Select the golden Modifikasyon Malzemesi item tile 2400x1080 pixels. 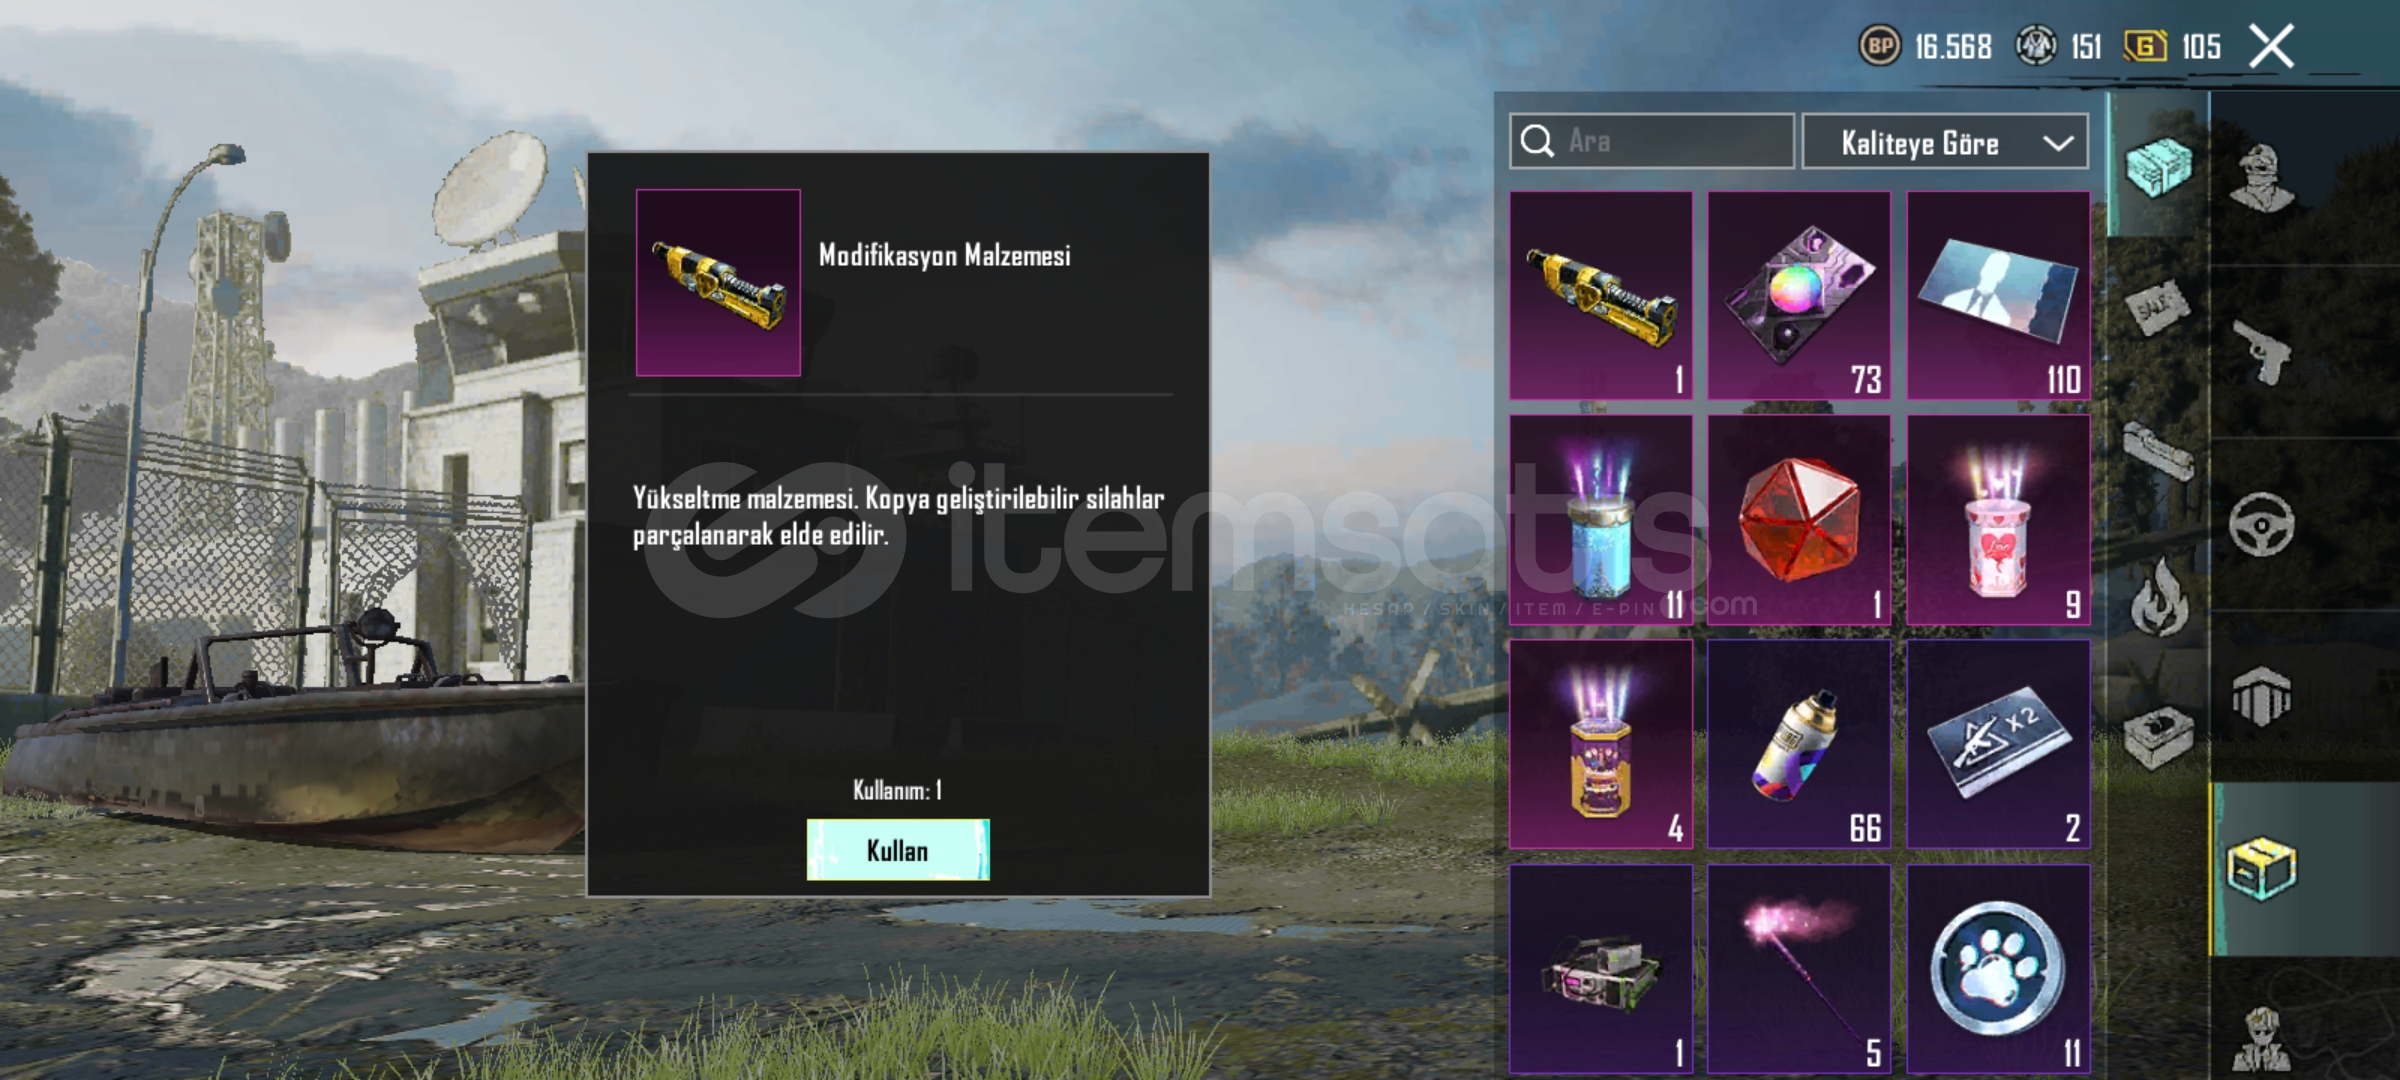pos(1601,295)
